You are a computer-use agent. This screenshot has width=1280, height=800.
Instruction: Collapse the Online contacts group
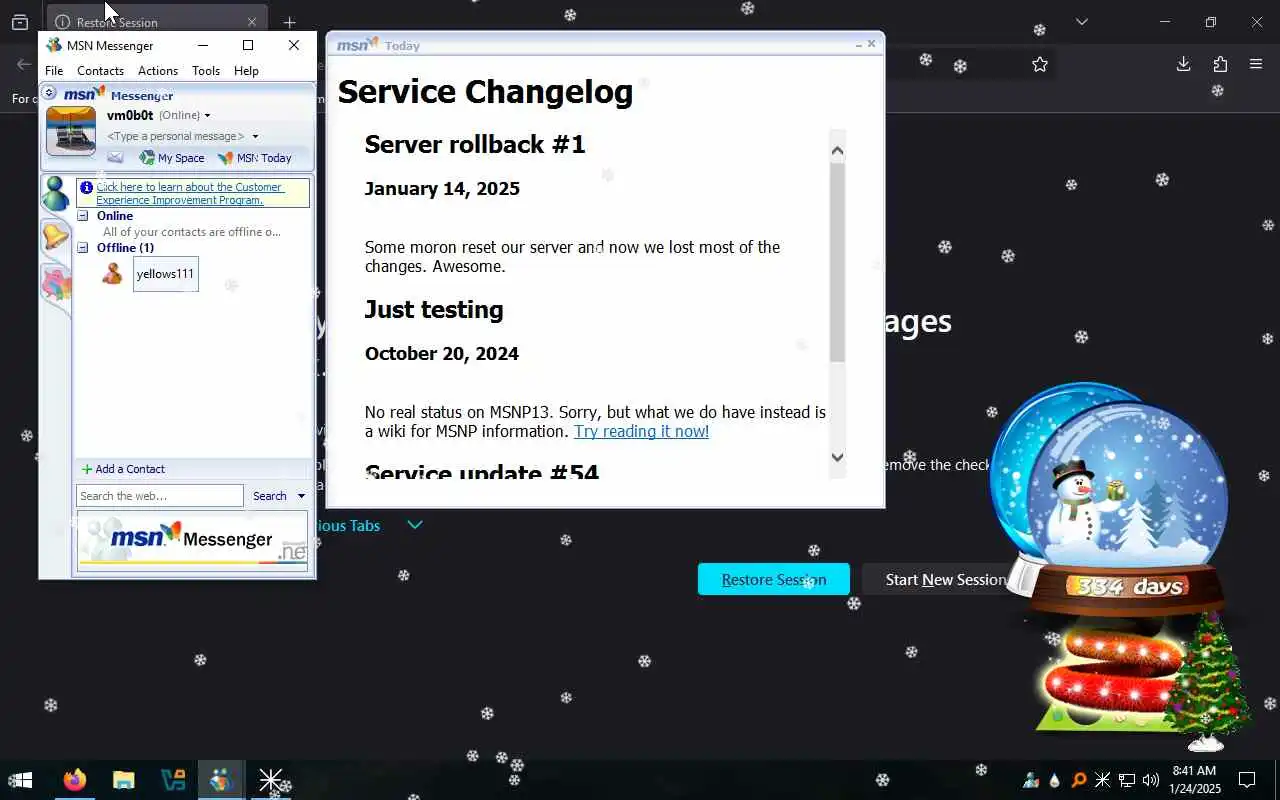(83, 216)
